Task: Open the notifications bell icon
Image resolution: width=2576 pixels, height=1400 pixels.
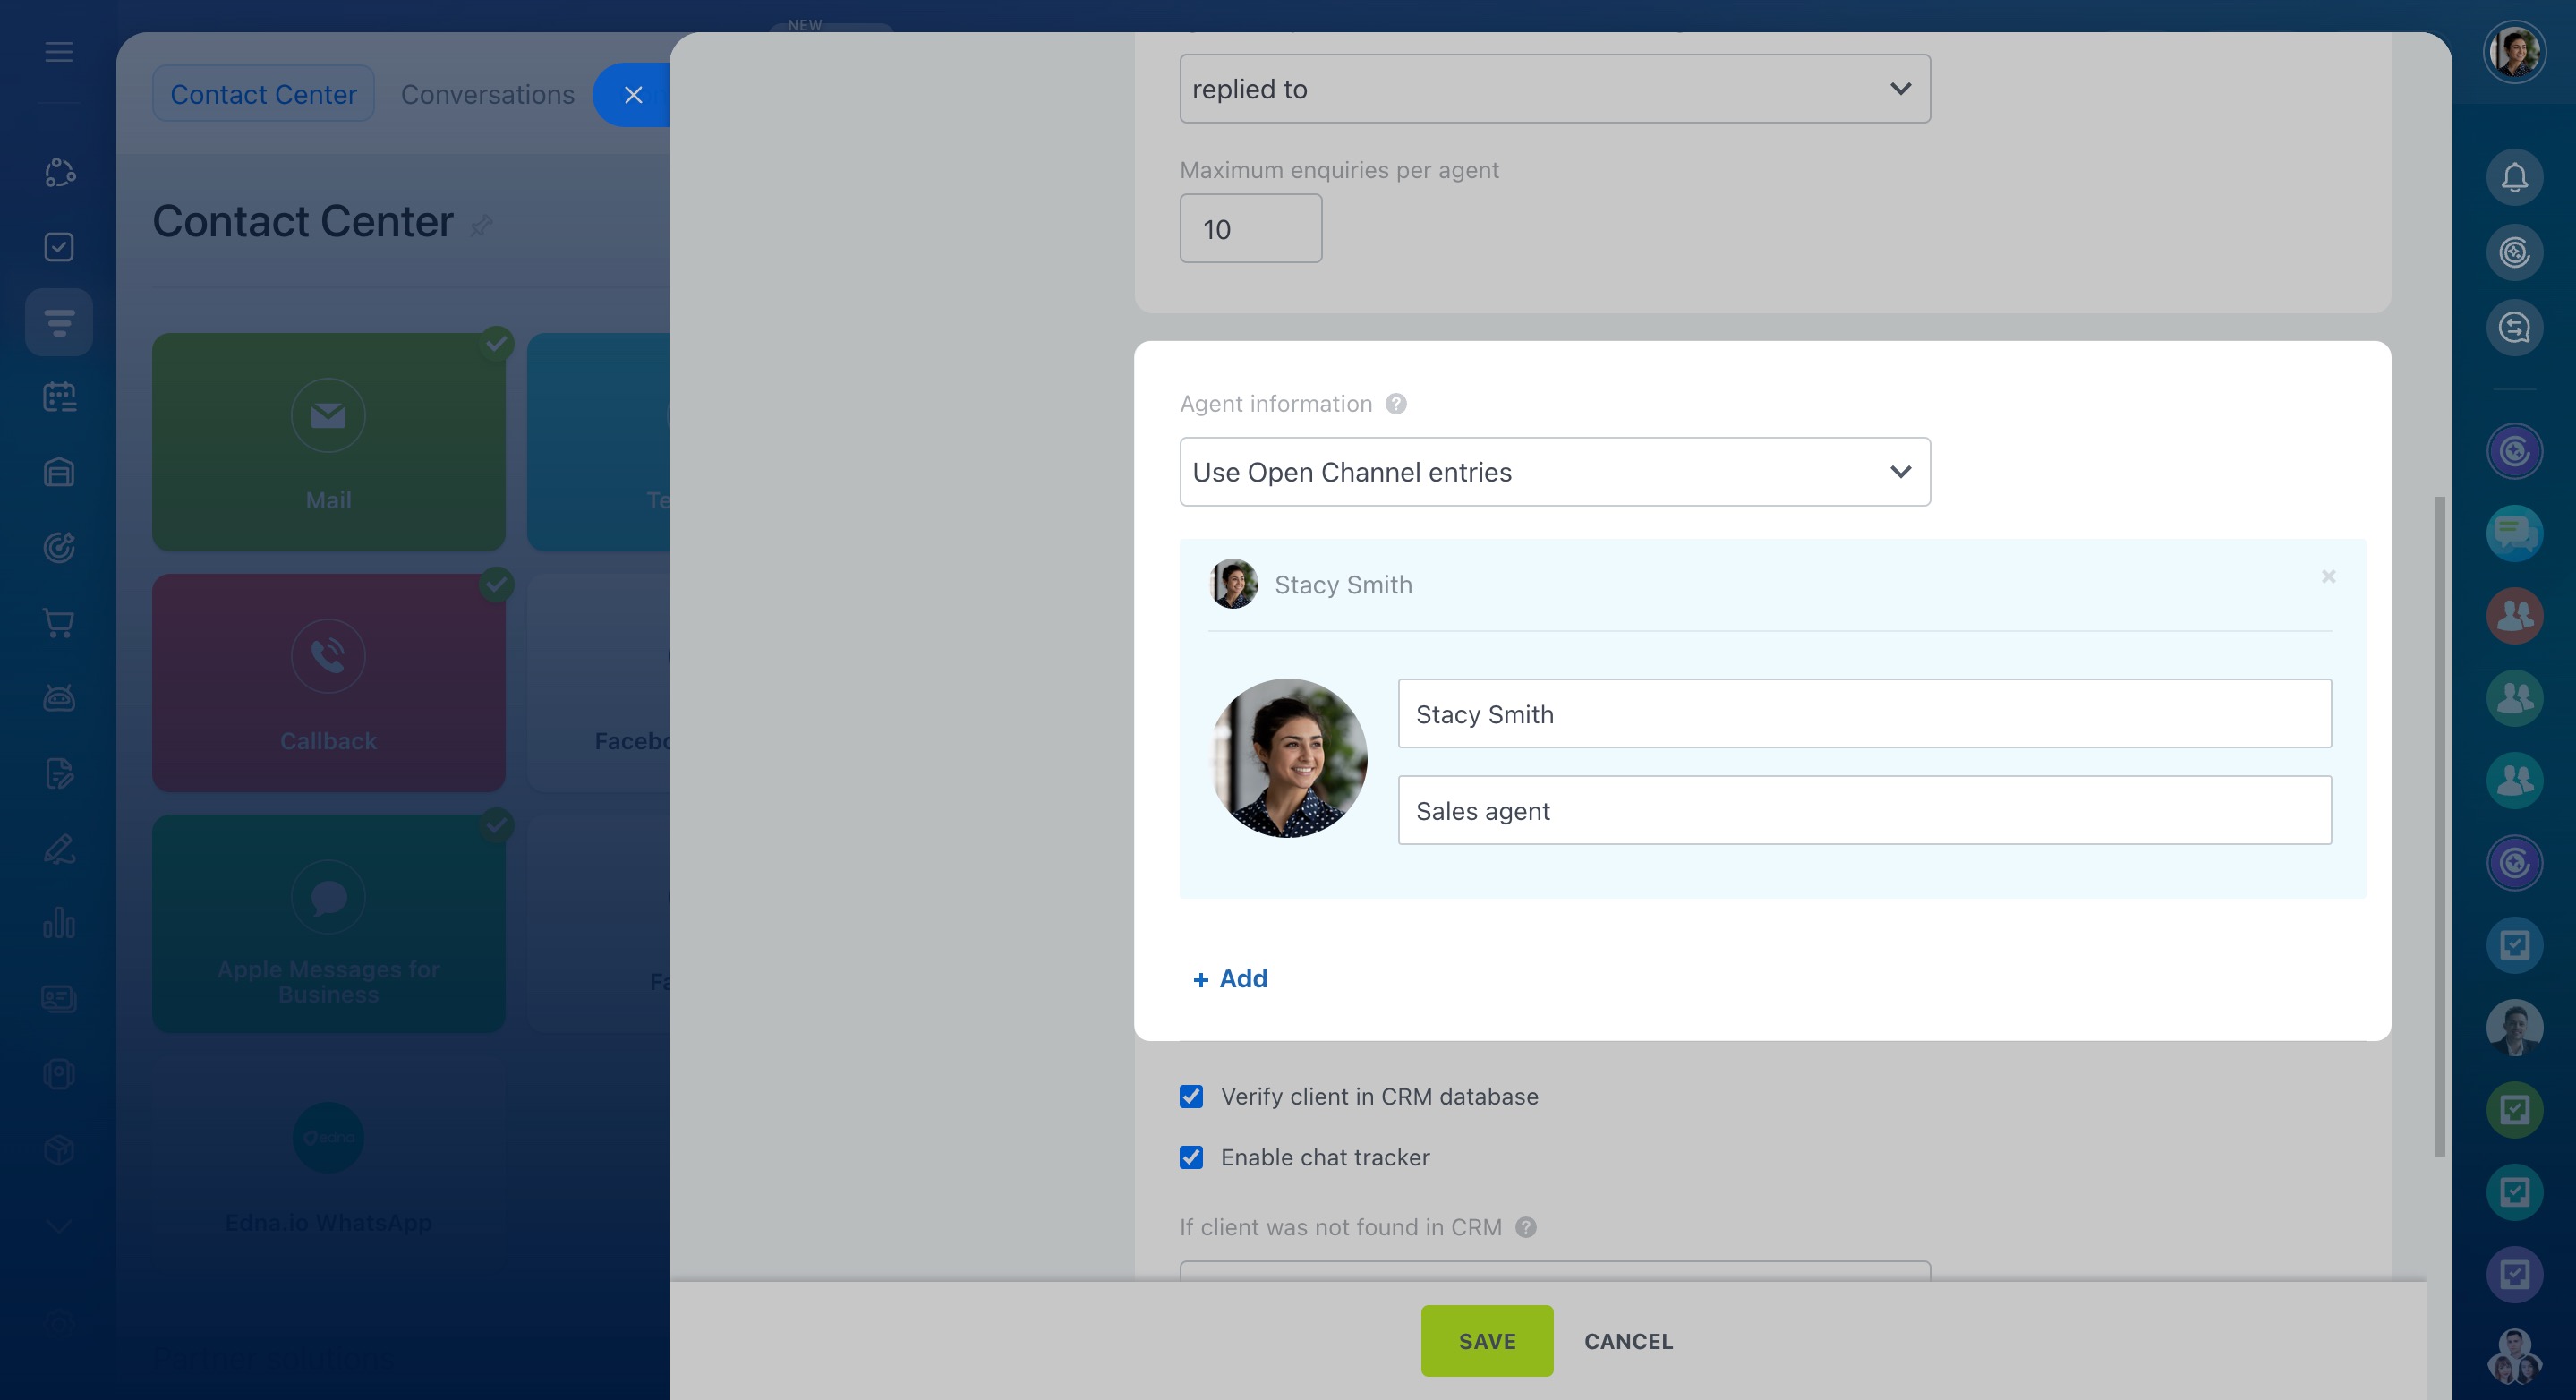Action: click(x=2514, y=178)
